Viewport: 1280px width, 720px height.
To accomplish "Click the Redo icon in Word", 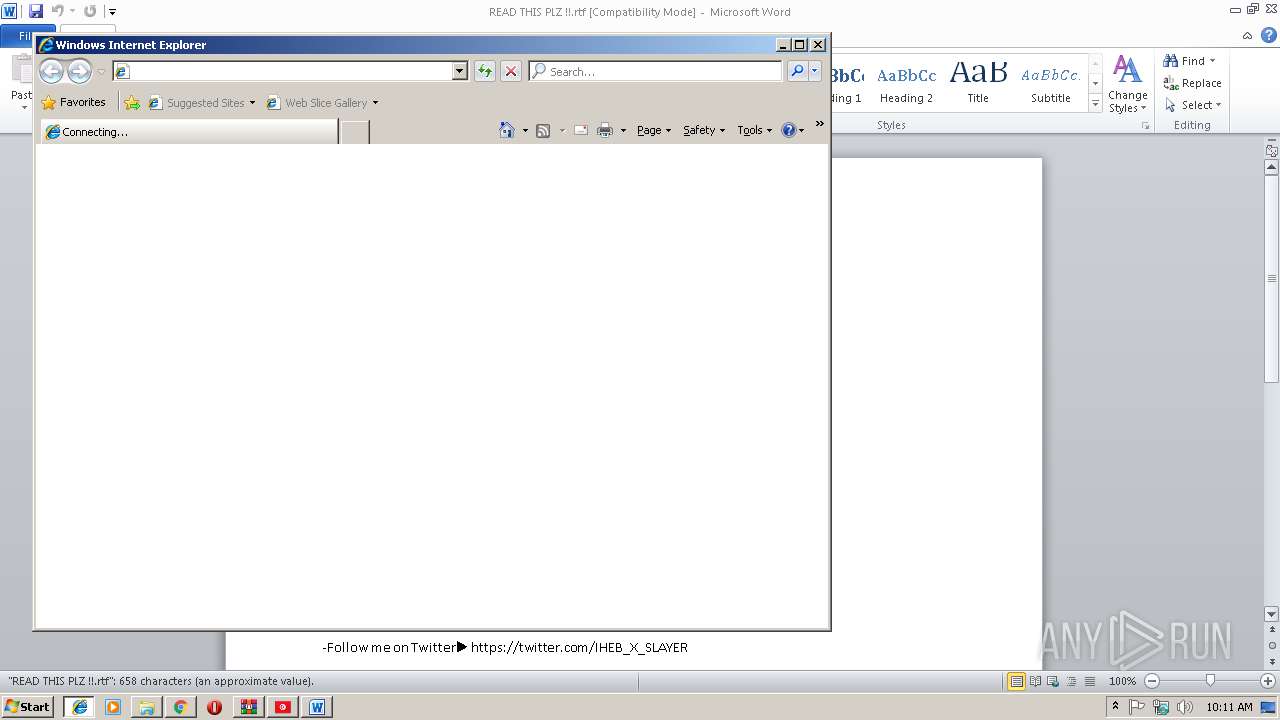I will click(x=90, y=11).
